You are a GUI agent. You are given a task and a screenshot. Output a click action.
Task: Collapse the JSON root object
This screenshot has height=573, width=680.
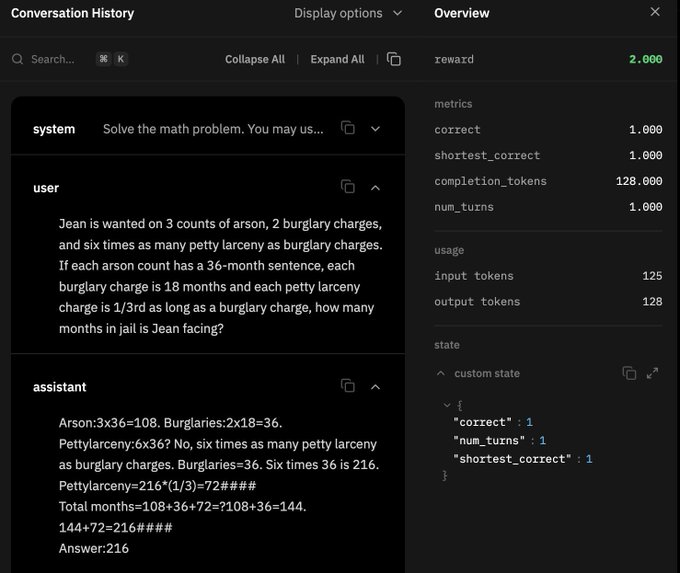[447, 405]
